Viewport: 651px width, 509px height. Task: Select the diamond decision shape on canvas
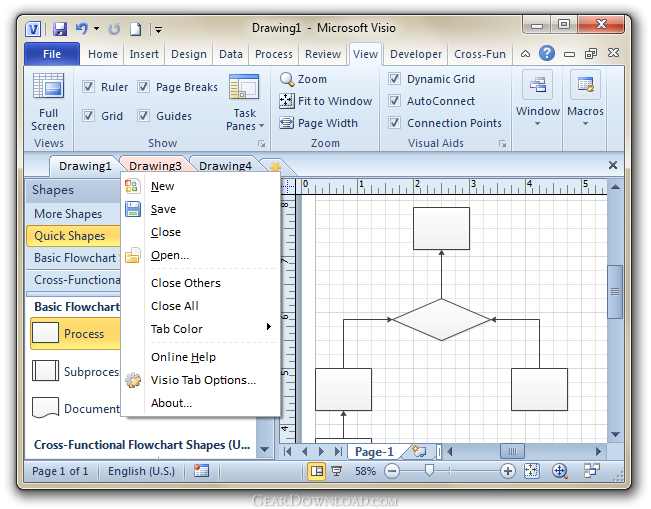pyautogui.click(x=441, y=320)
